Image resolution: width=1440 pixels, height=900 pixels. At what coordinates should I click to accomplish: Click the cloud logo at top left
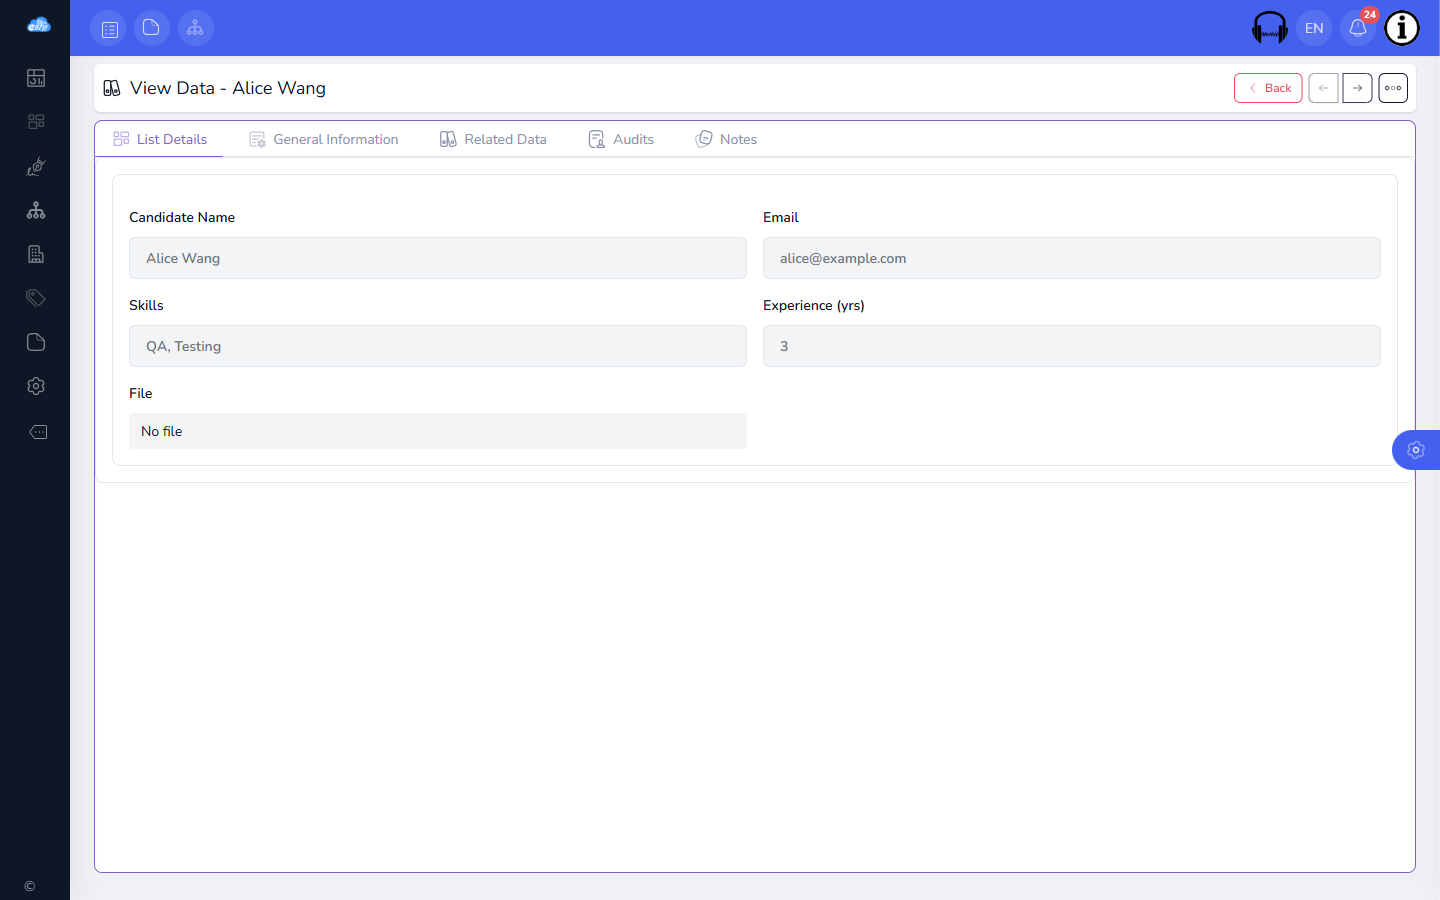point(38,25)
